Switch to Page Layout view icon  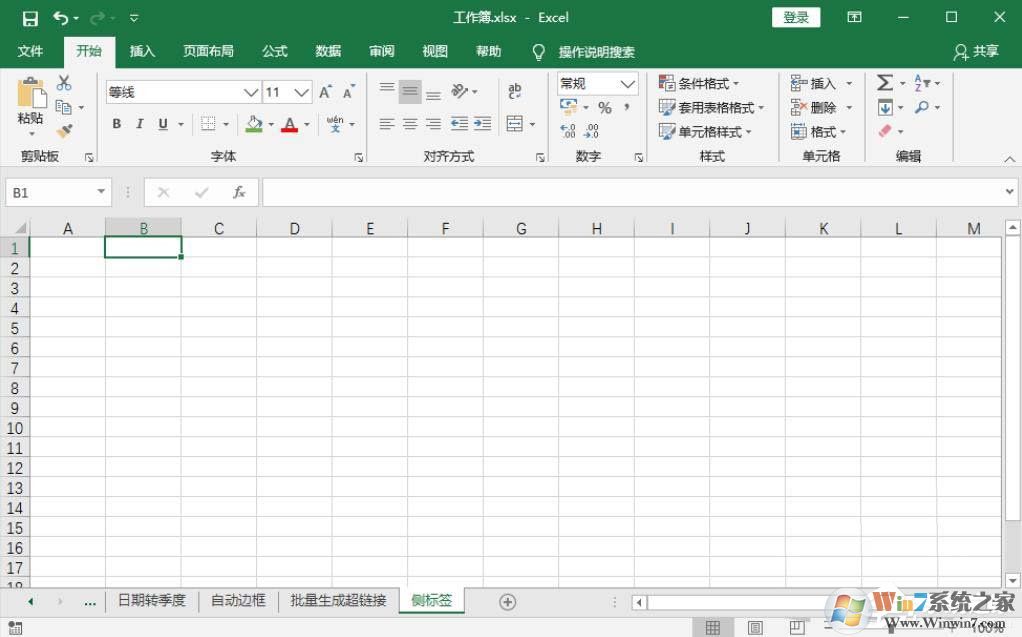click(754, 625)
